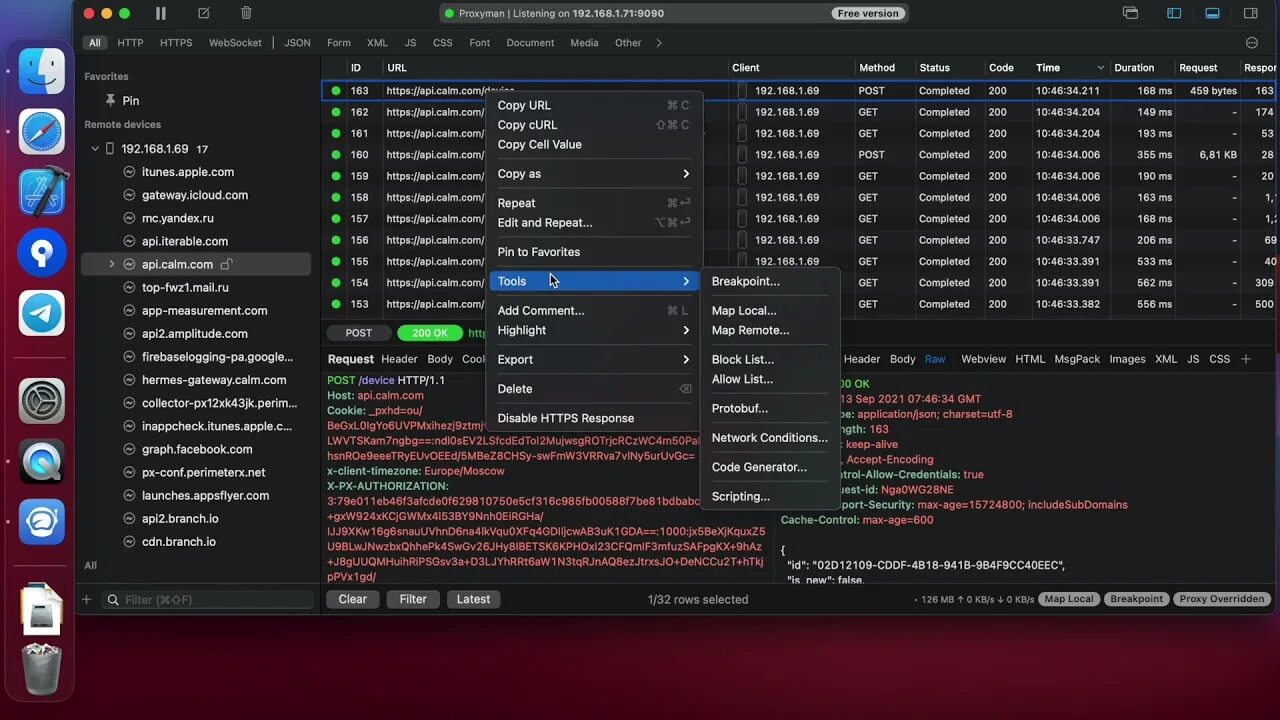Click the Filter button
This screenshot has width=1280, height=720.
(413, 599)
